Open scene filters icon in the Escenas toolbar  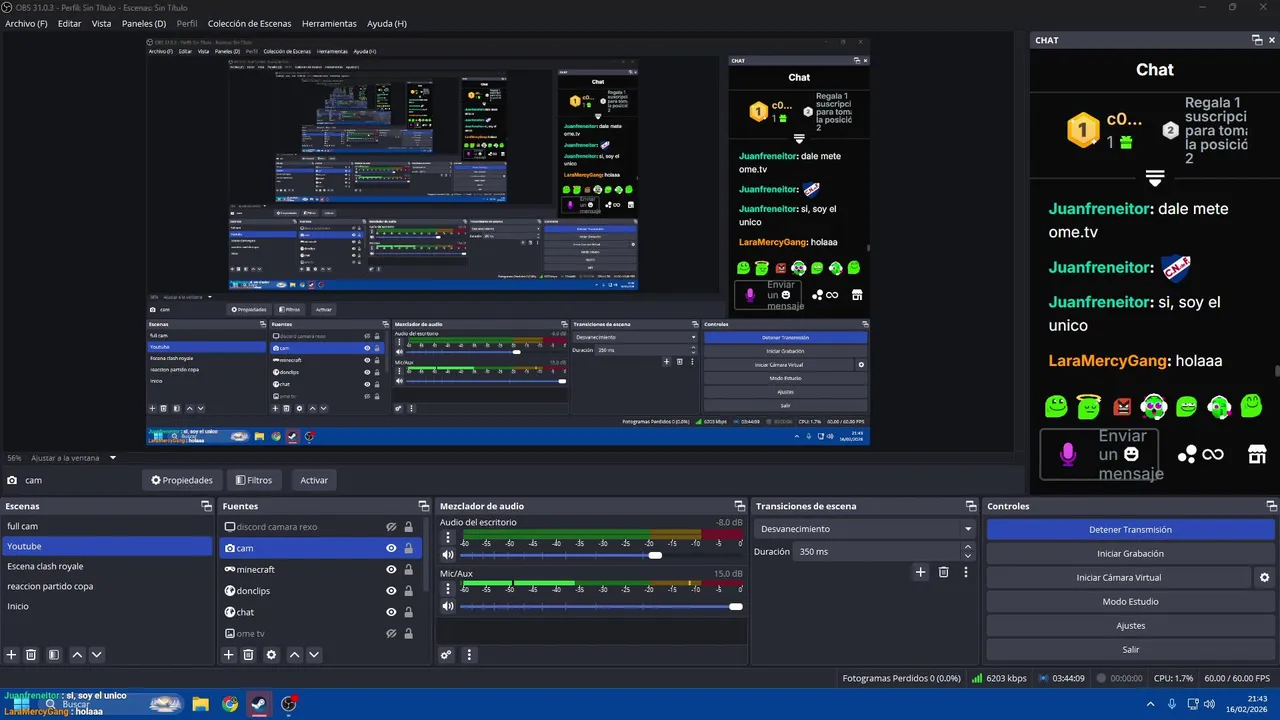(54, 655)
